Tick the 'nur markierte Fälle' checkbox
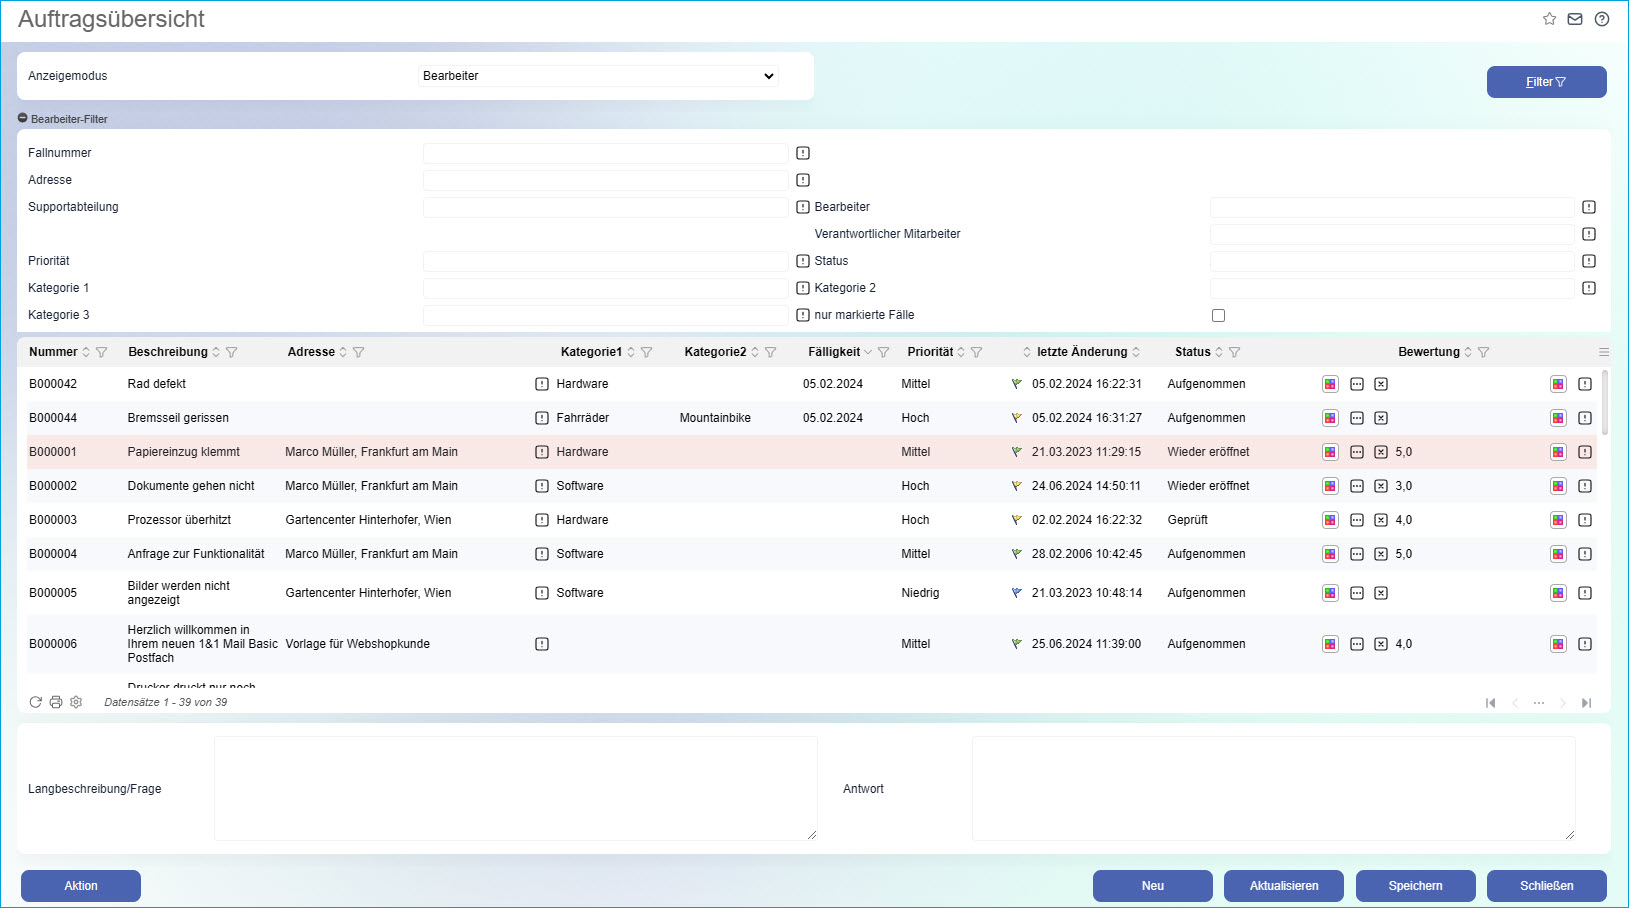 click(1218, 315)
